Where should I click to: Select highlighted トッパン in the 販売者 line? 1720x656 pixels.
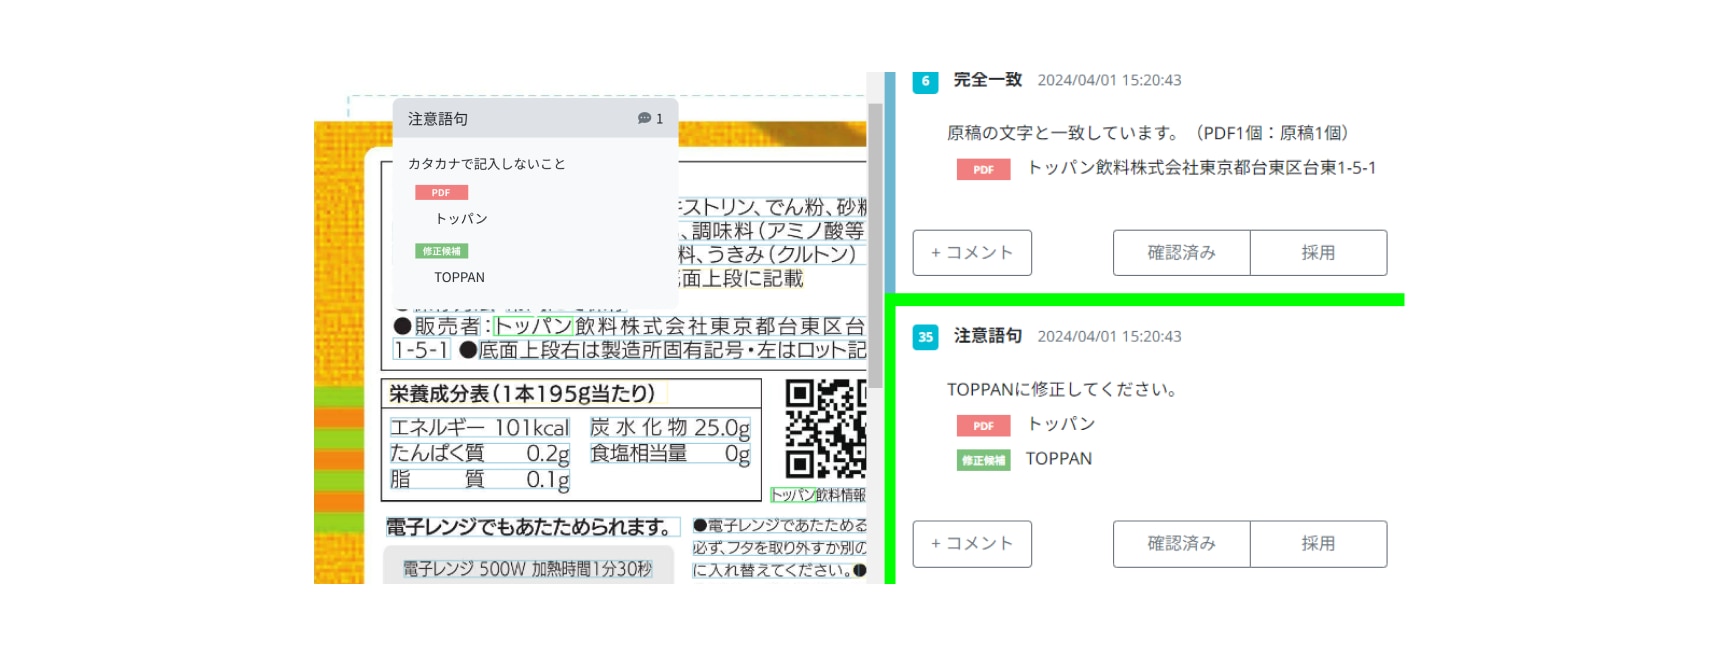click(534, 326)
